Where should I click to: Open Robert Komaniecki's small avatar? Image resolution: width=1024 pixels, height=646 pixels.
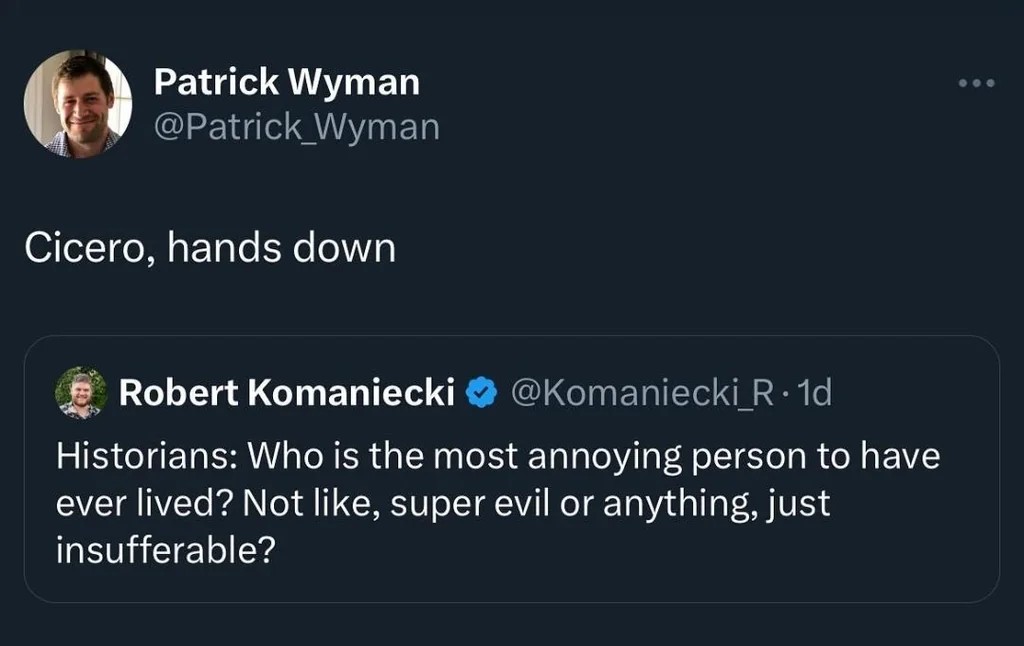coord(80,393)
